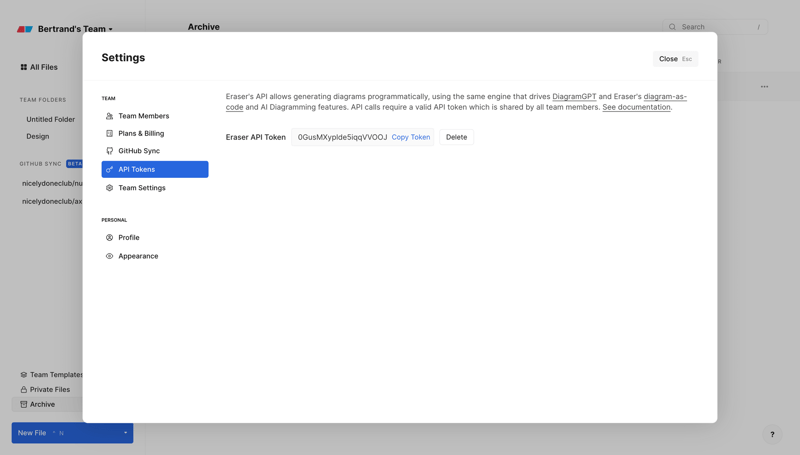800x455 pixels.
Task: Click the Plans & Billing icon
Action: 109,133
